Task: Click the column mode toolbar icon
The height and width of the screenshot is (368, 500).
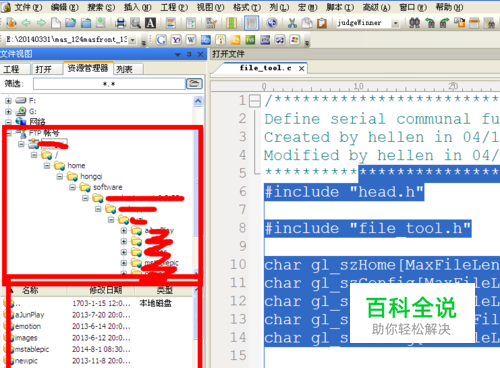Action: [x=231, y=23]
